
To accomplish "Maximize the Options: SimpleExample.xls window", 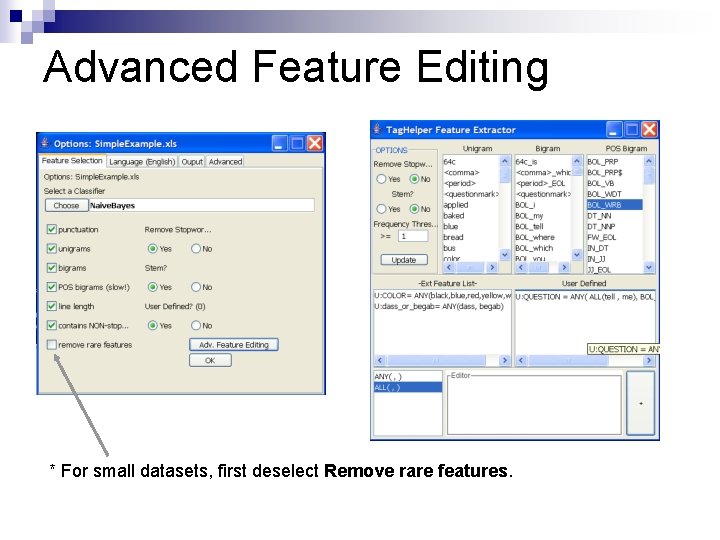I will click(297, 144).
